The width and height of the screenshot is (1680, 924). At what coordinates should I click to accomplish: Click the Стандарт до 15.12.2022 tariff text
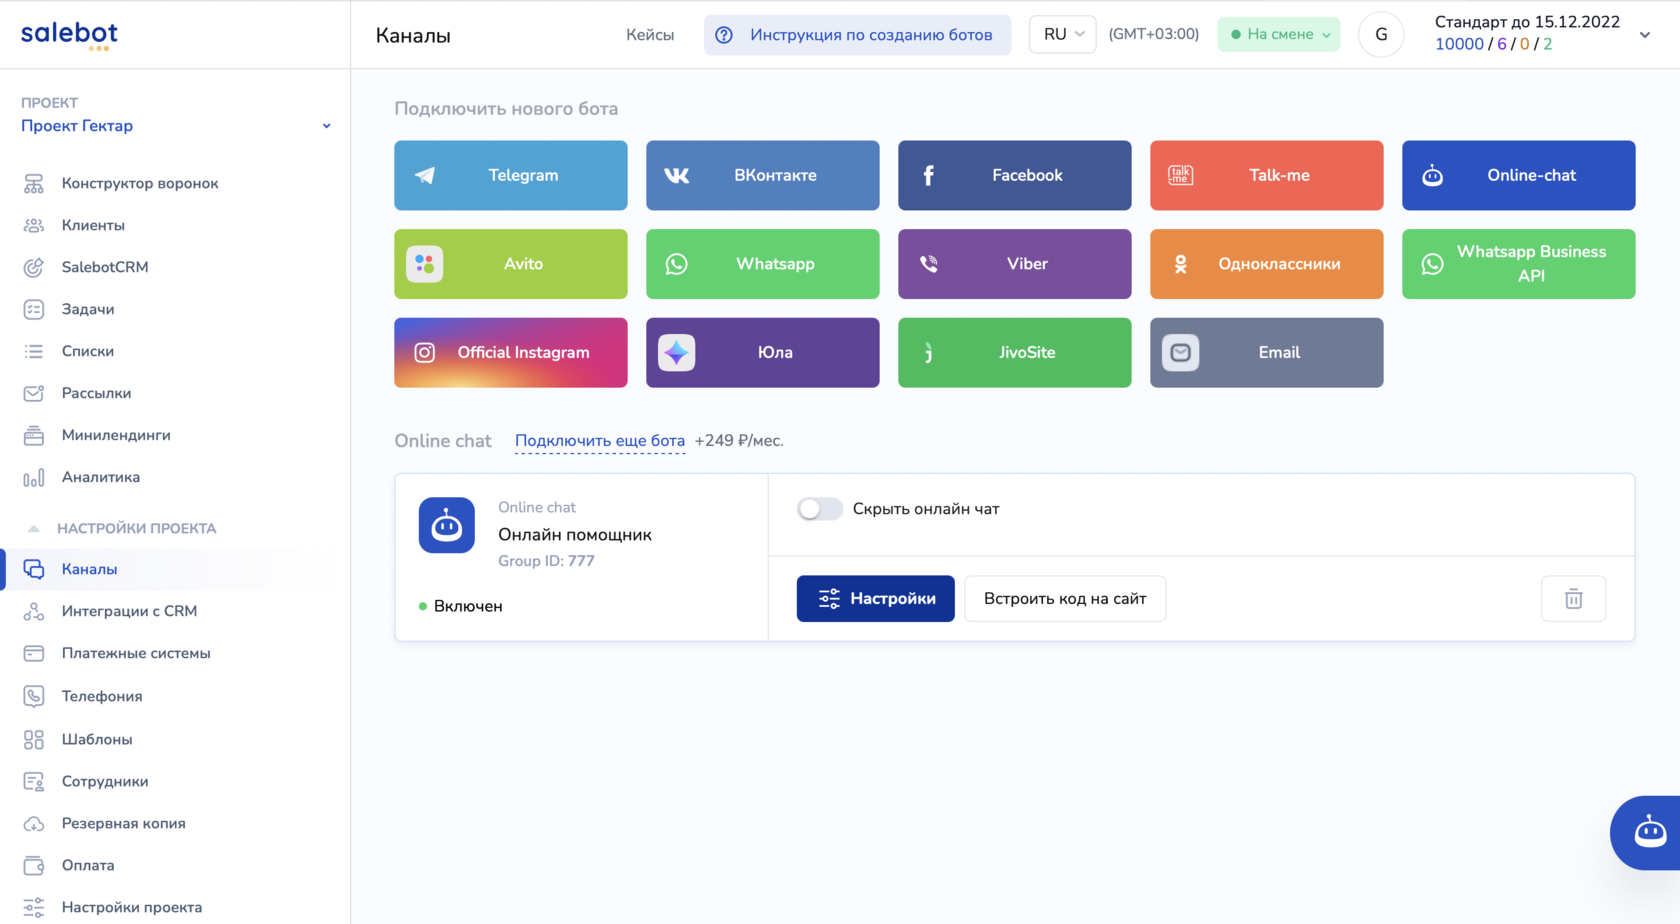(1527, 22)
